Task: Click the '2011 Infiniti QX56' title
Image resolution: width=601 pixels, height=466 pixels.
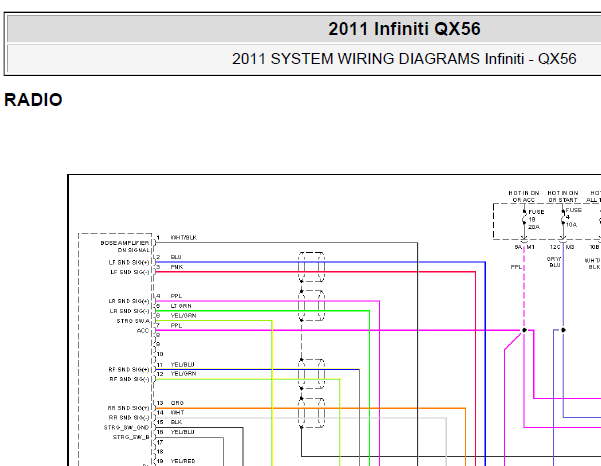Action: click(x=404, y=29)
